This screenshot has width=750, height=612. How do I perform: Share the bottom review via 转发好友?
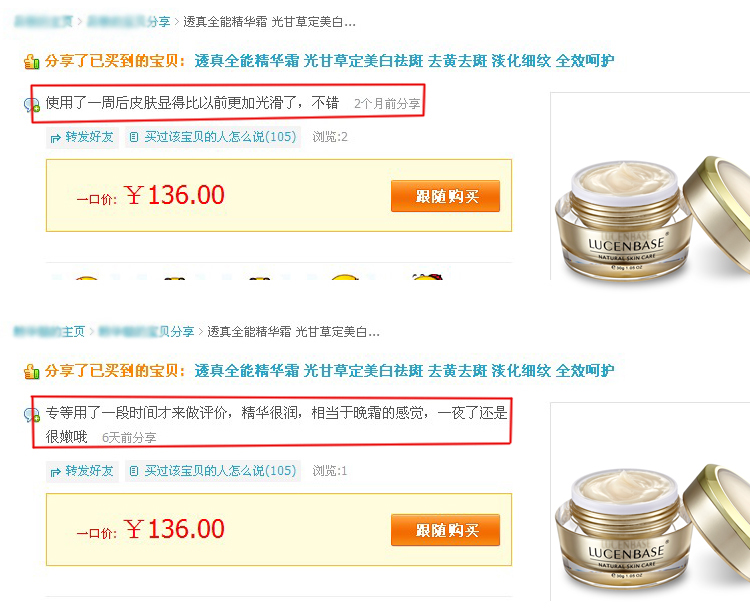click(x=82, y=471)
